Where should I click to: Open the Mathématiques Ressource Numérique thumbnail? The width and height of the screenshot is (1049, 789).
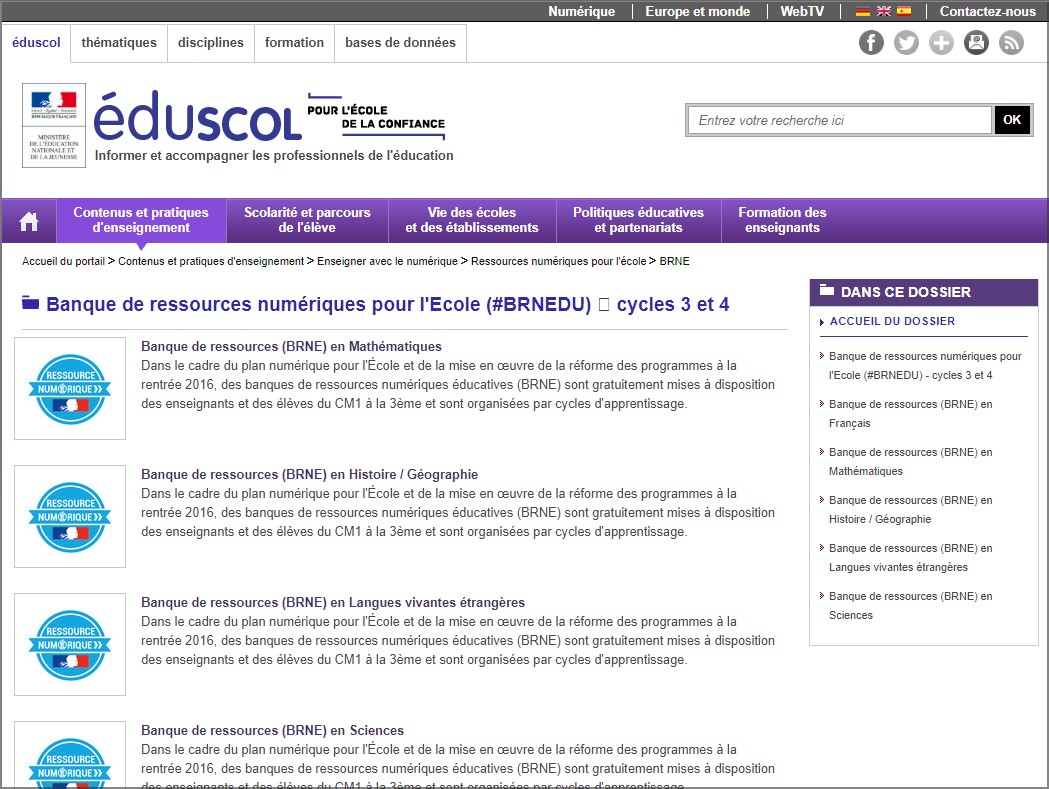coord(70,389)
